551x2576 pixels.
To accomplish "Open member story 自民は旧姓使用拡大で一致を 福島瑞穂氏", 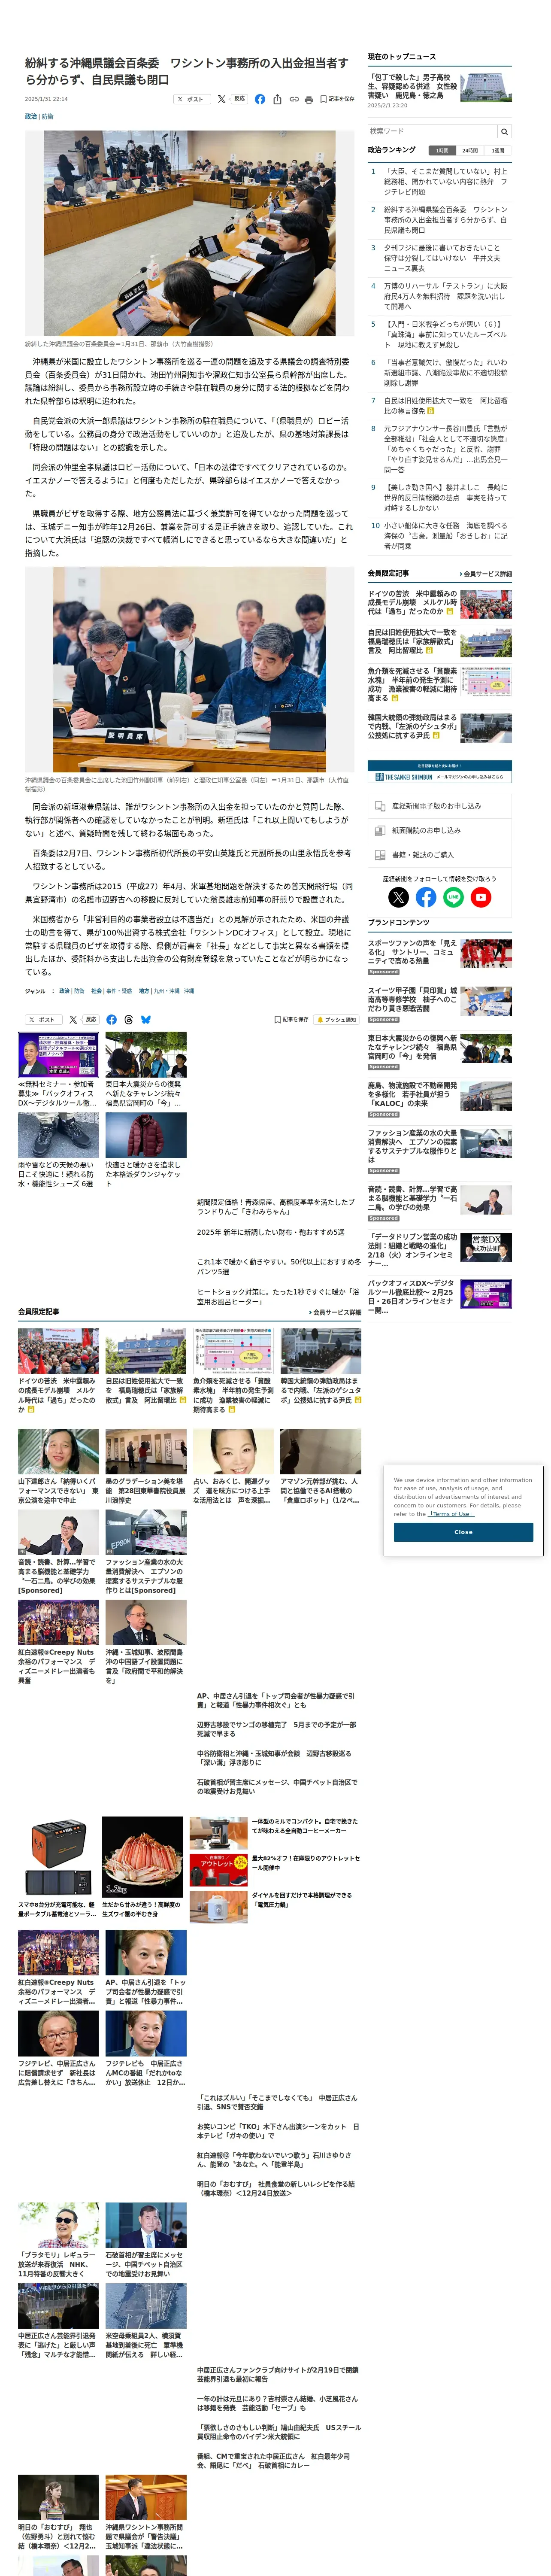I will (x=146, y=1370).
